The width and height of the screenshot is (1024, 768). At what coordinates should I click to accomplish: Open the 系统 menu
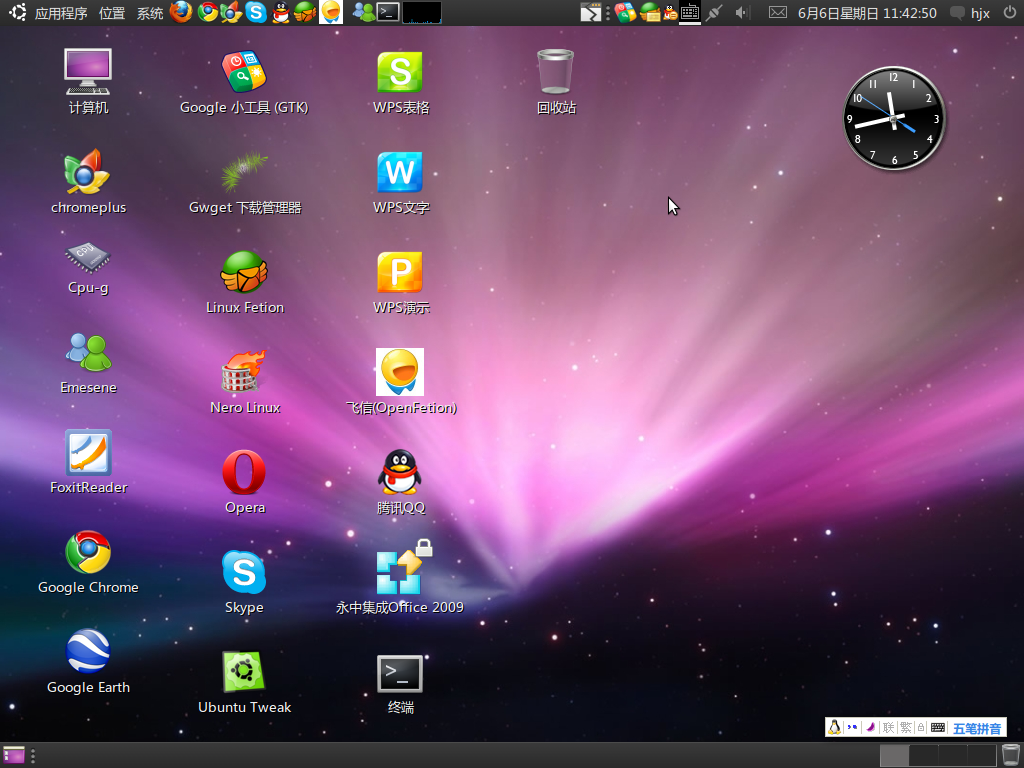[x=150, y=13]
